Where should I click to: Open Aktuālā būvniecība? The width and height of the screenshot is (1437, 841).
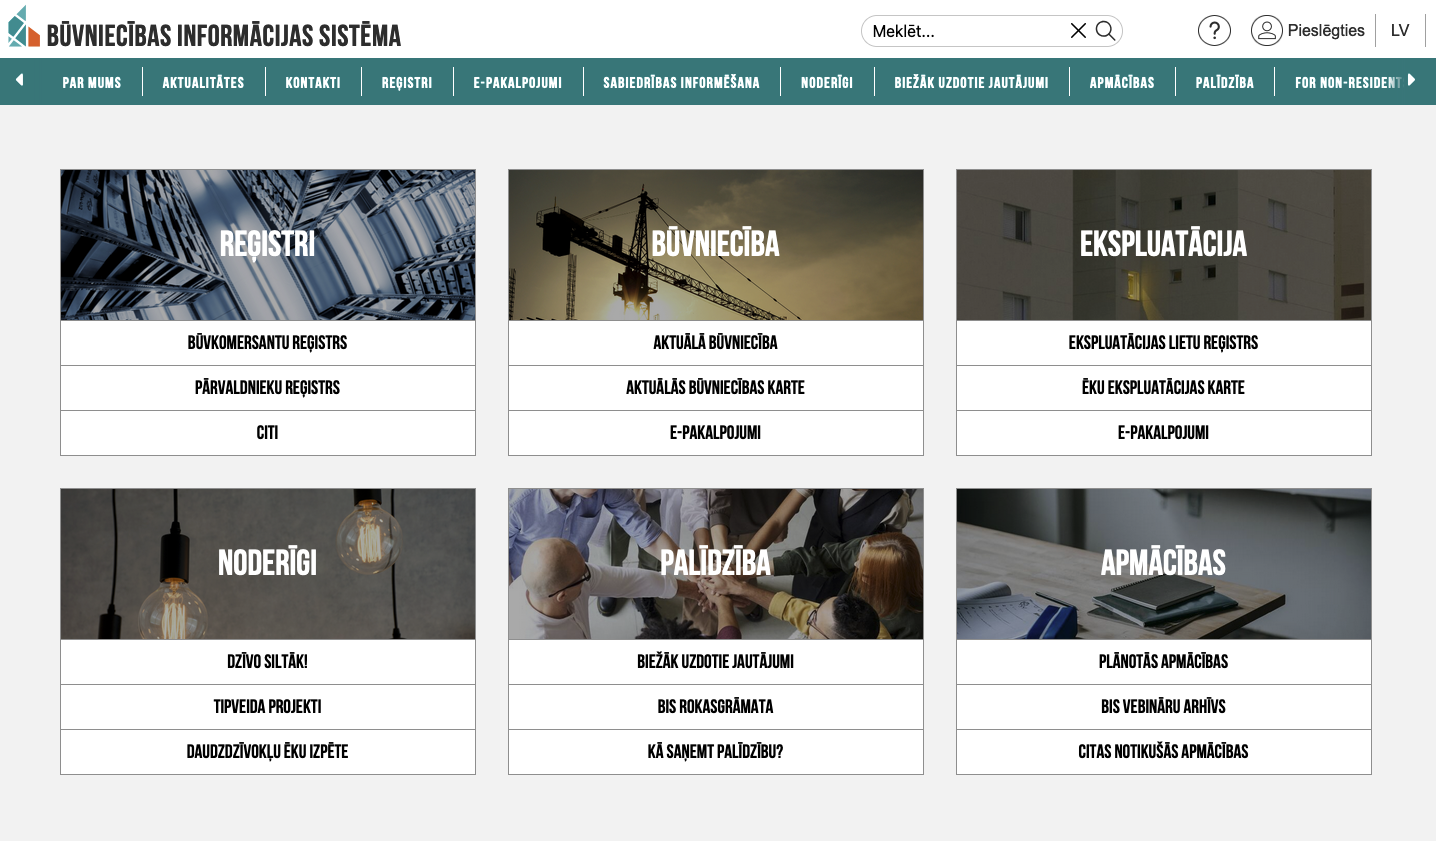pyautogui.click(x=716, y=343)
